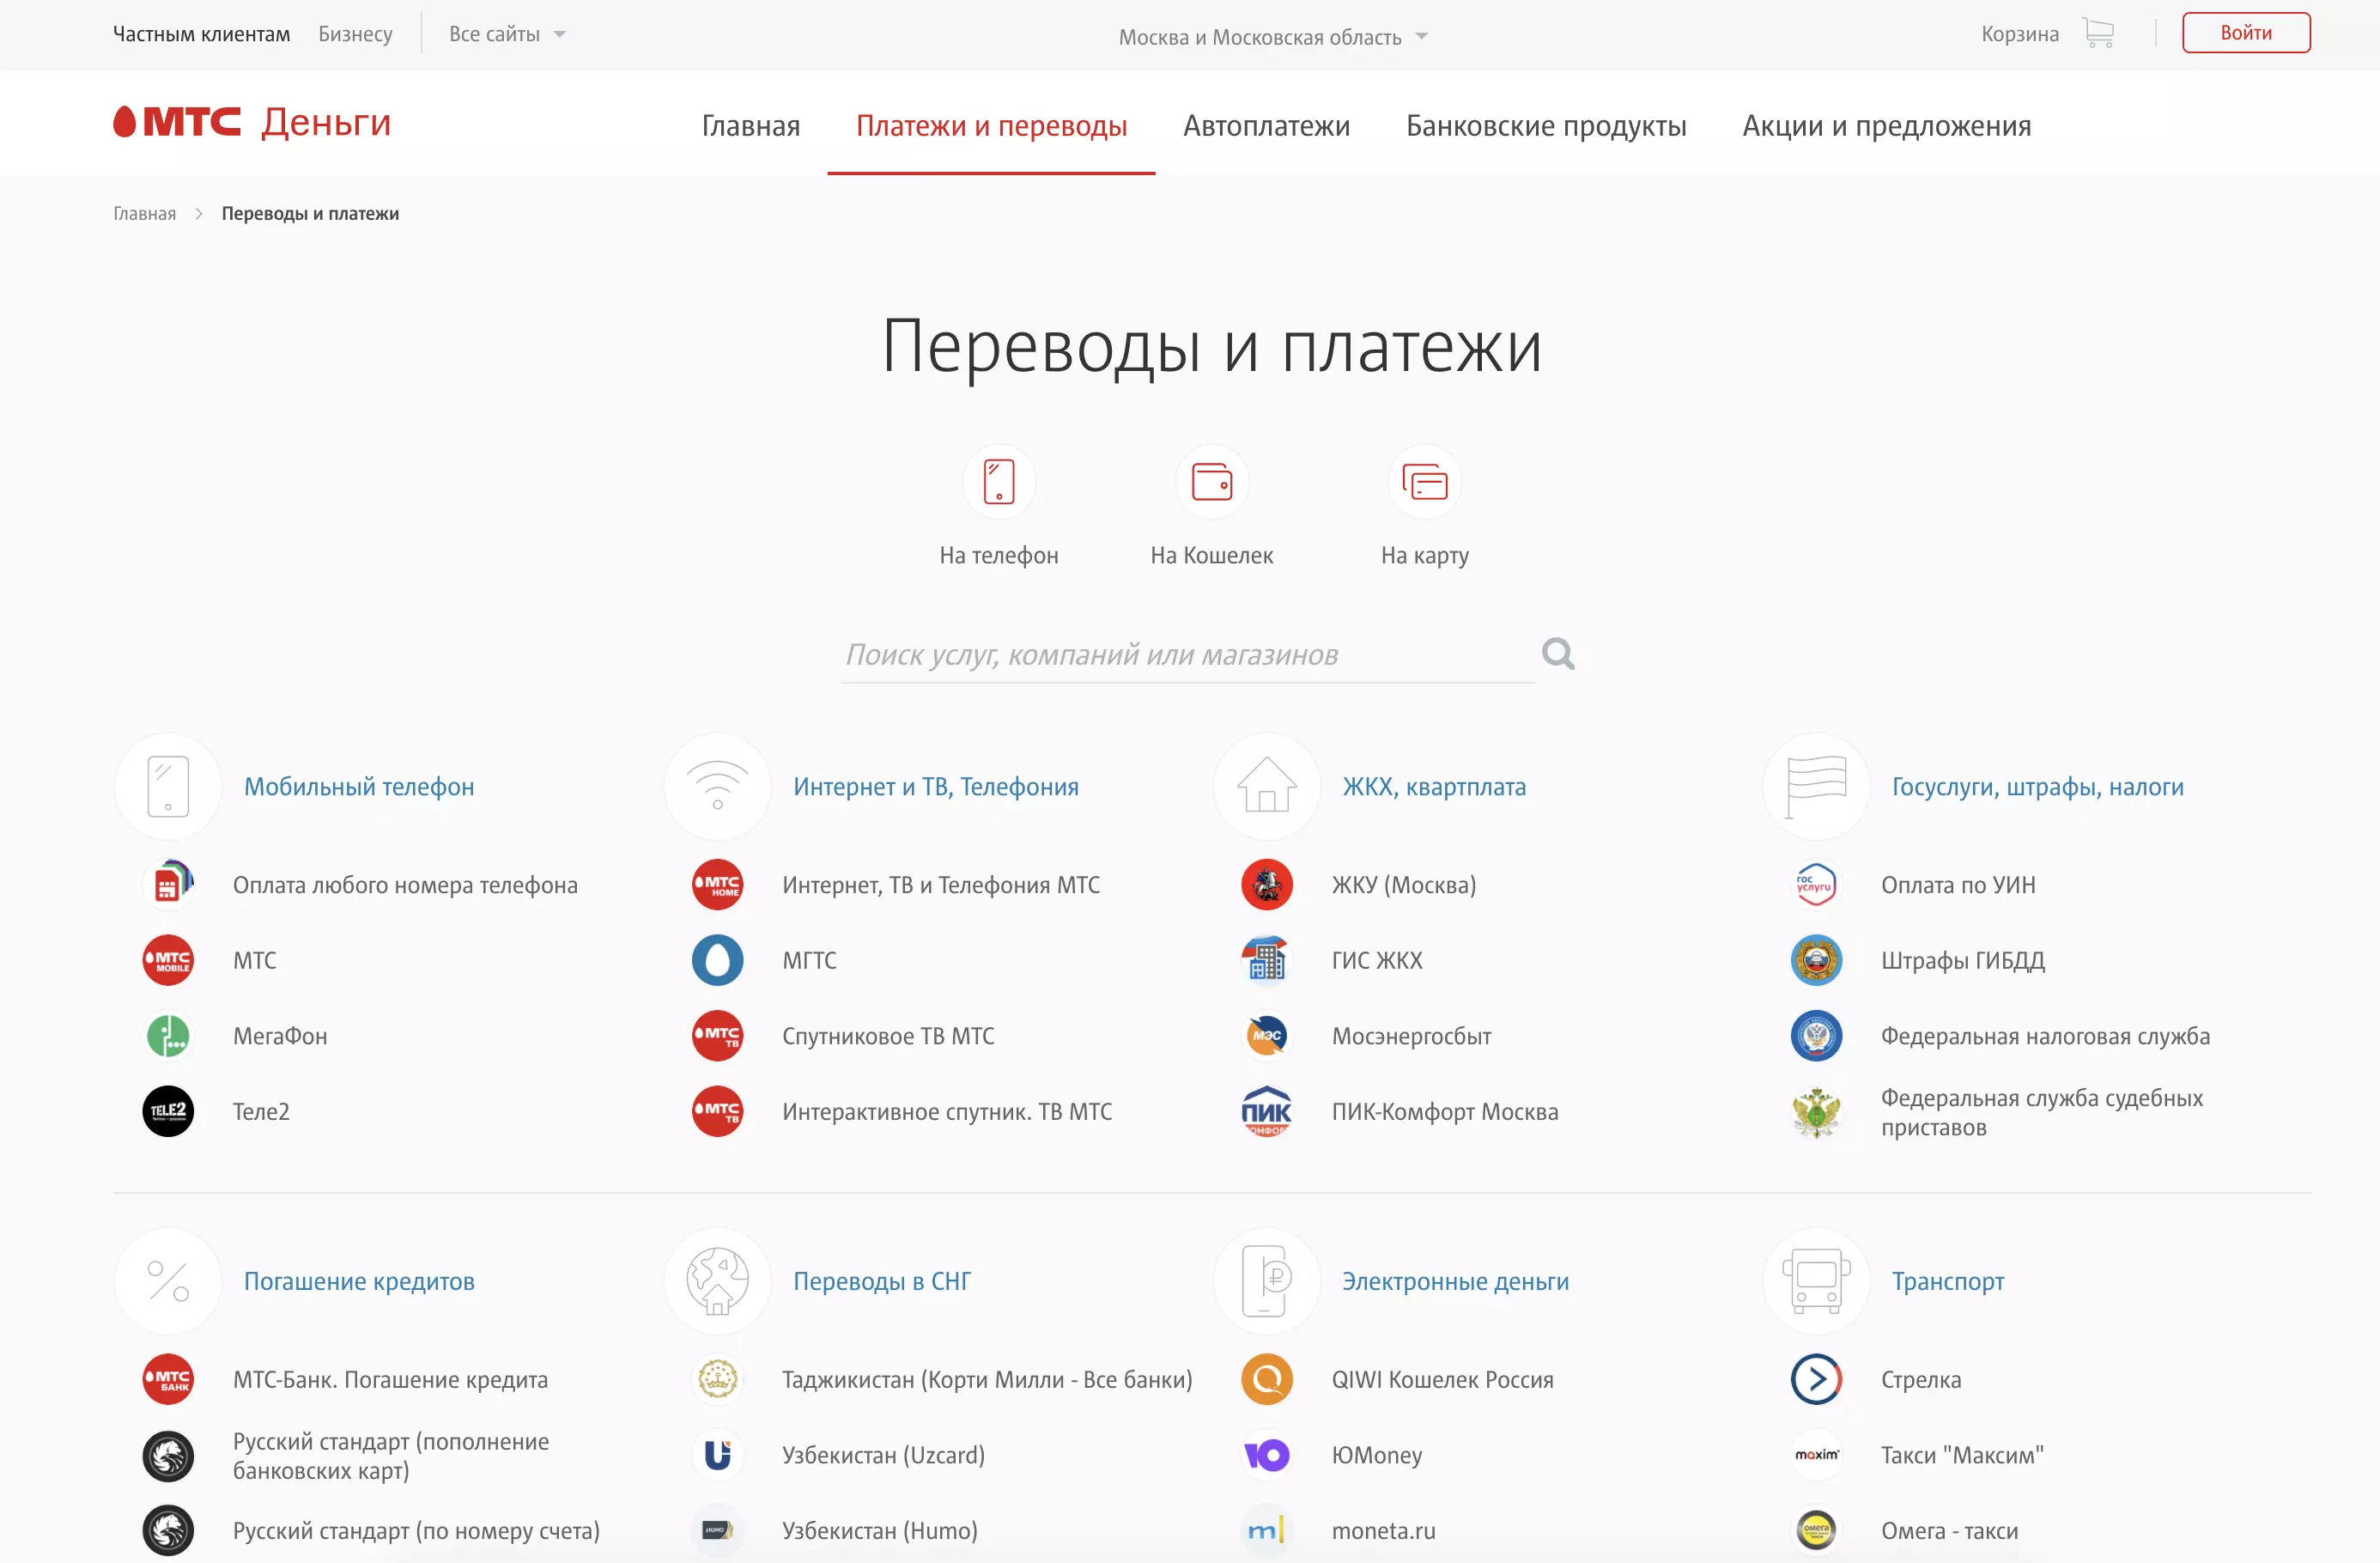Click the На телефон phone icon
This screenshot has height=1563, width=2380.
point(998,482)
